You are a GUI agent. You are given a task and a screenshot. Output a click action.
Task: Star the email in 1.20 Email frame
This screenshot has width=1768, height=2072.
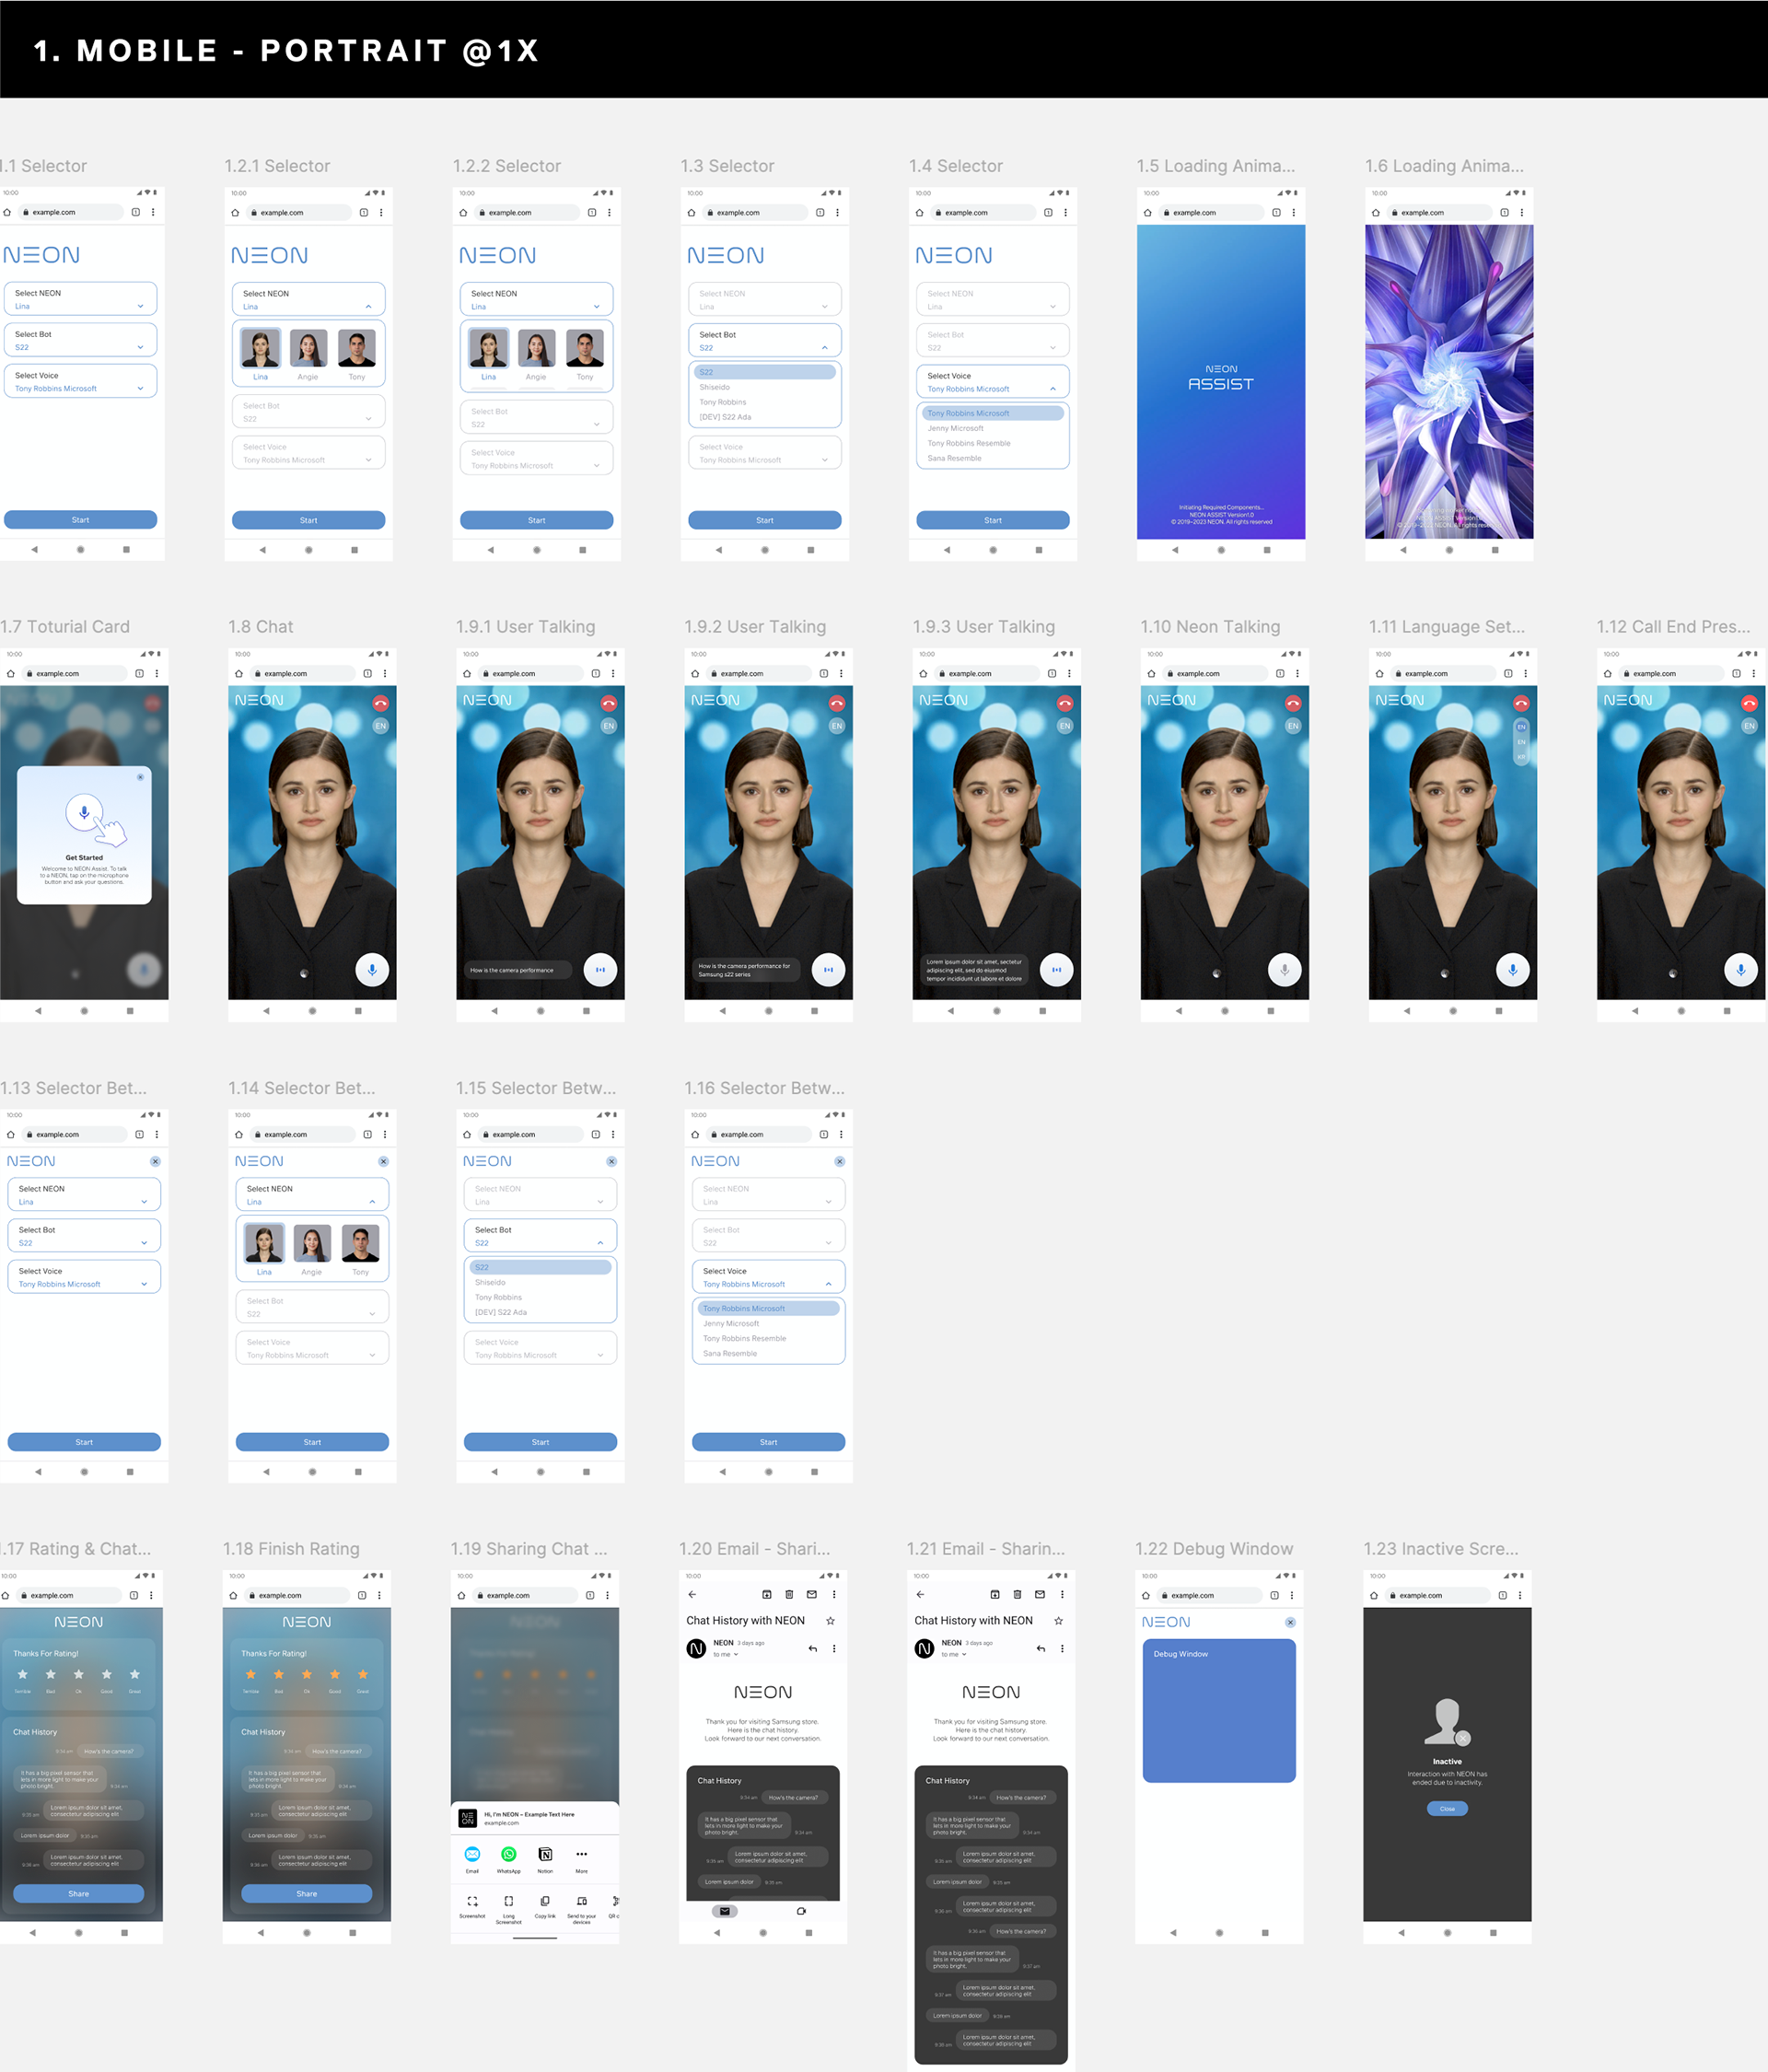(x=830, y=1620)
